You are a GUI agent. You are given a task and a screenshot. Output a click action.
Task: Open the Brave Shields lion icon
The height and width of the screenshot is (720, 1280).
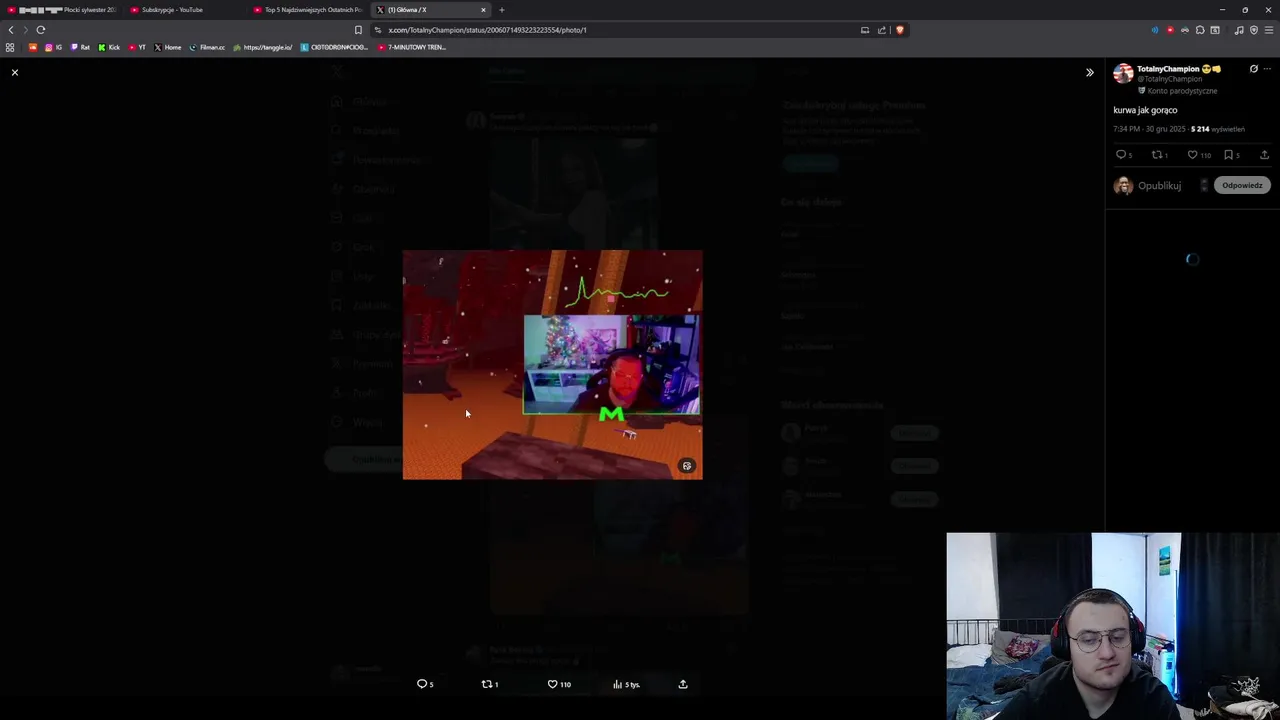[900, 30]
